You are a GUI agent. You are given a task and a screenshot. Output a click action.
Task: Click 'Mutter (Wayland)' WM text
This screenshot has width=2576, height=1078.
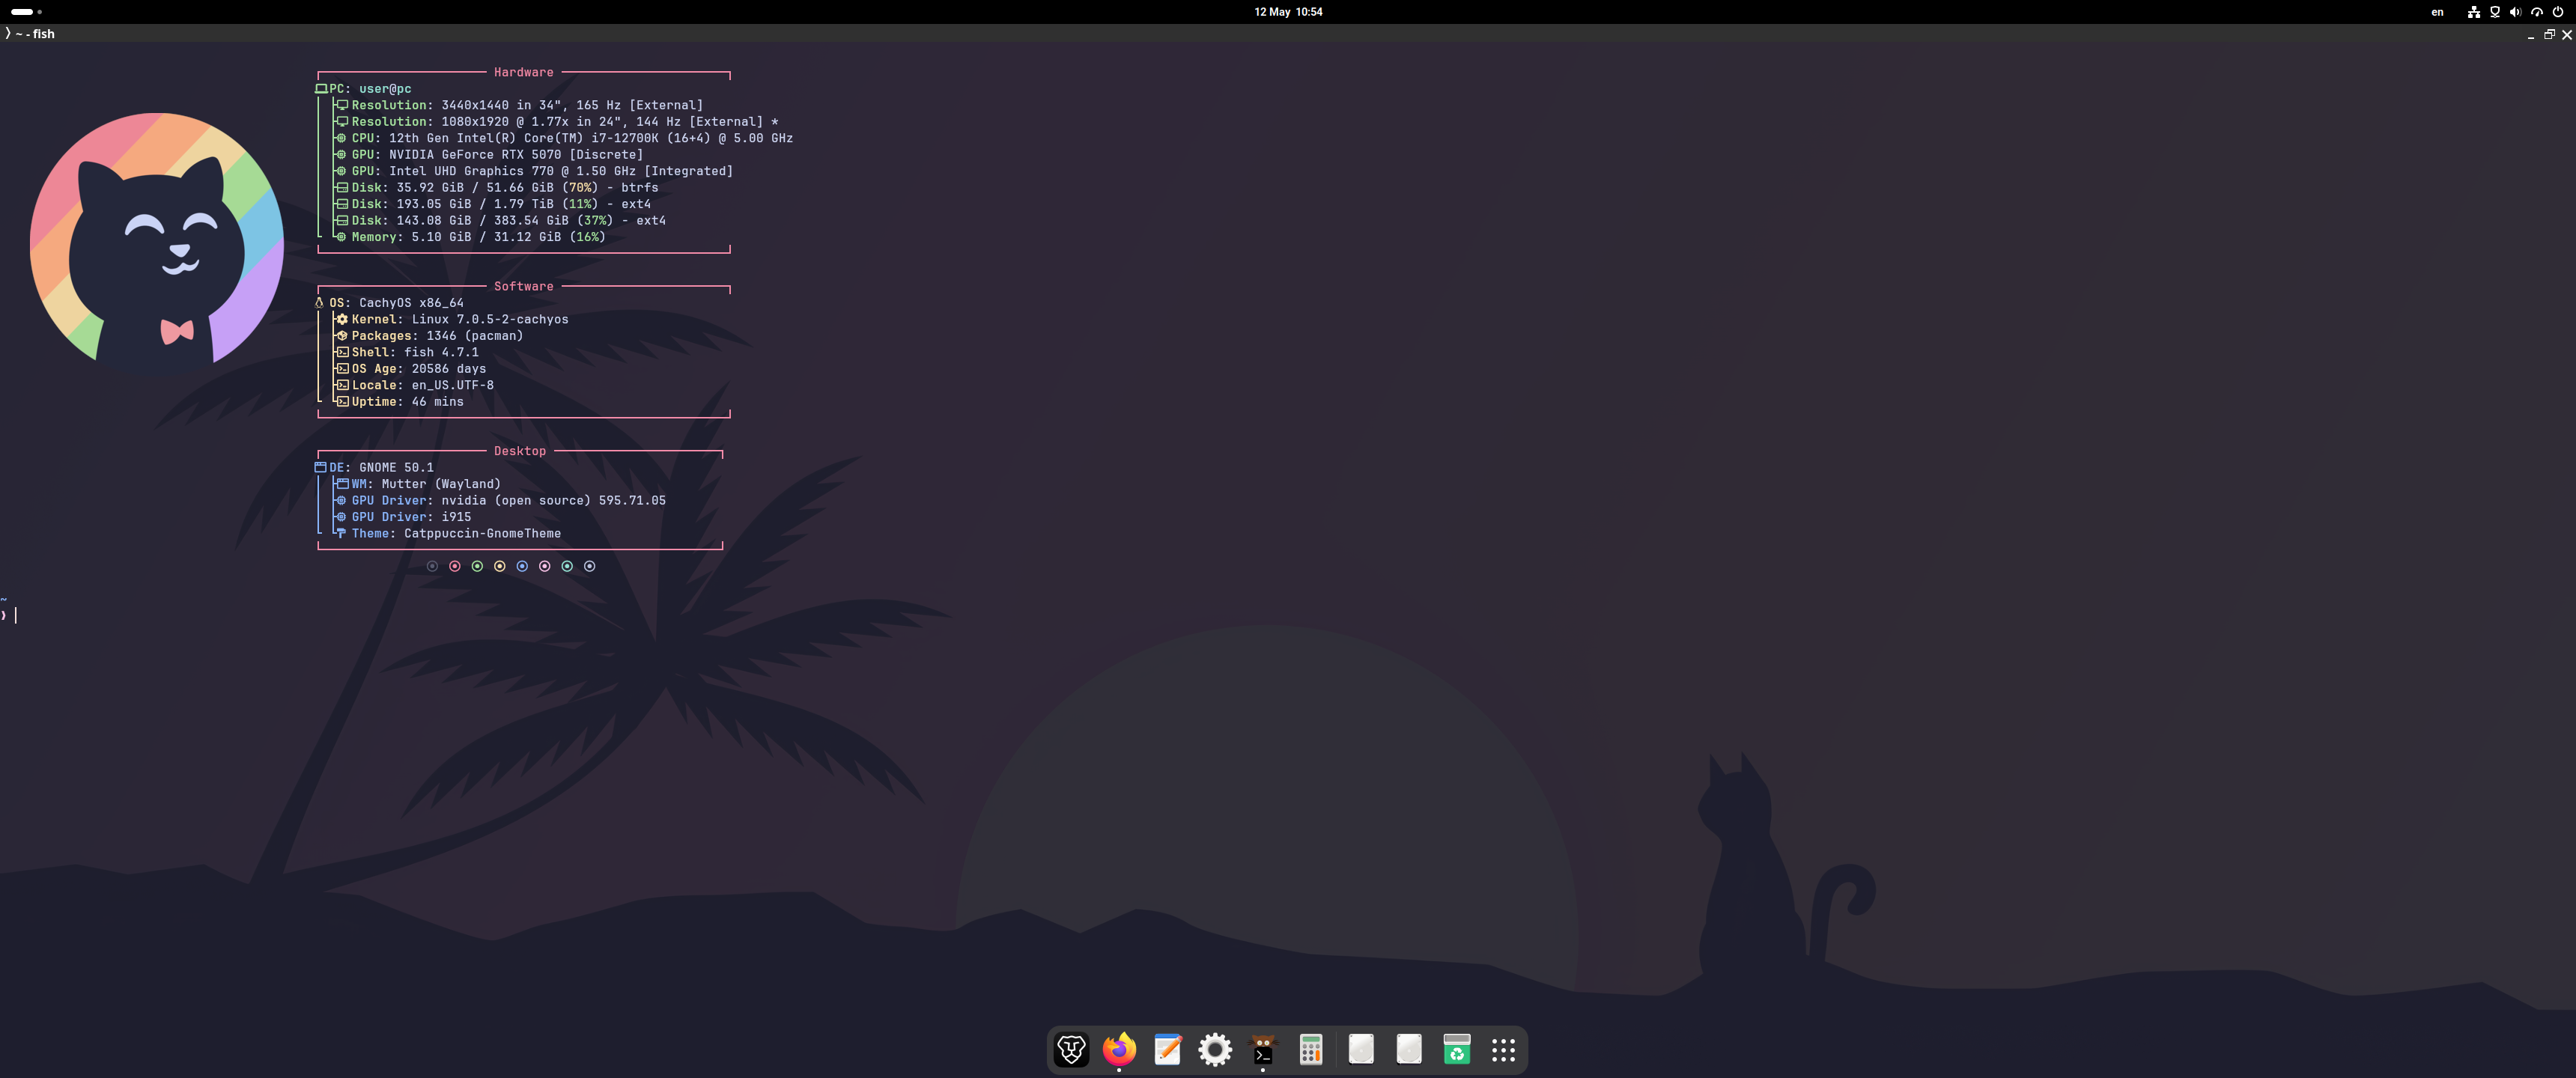[x=441, y=484]
